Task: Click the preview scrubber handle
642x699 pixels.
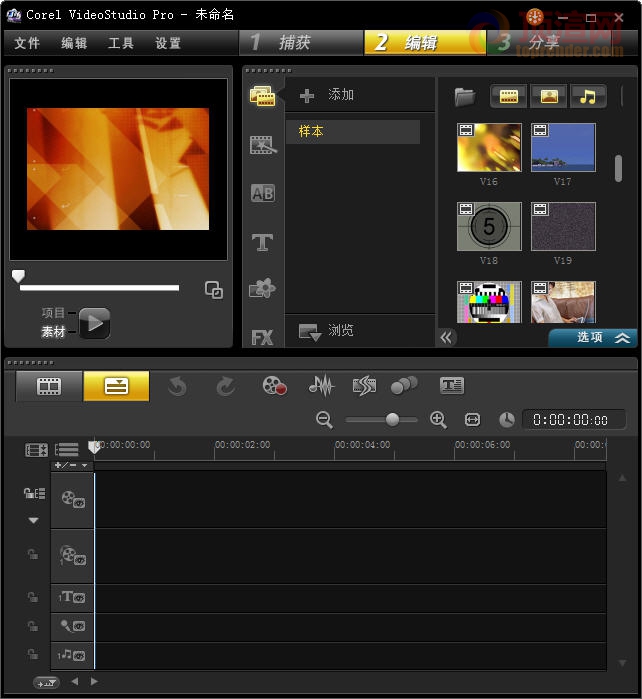Action: [18, 276]
